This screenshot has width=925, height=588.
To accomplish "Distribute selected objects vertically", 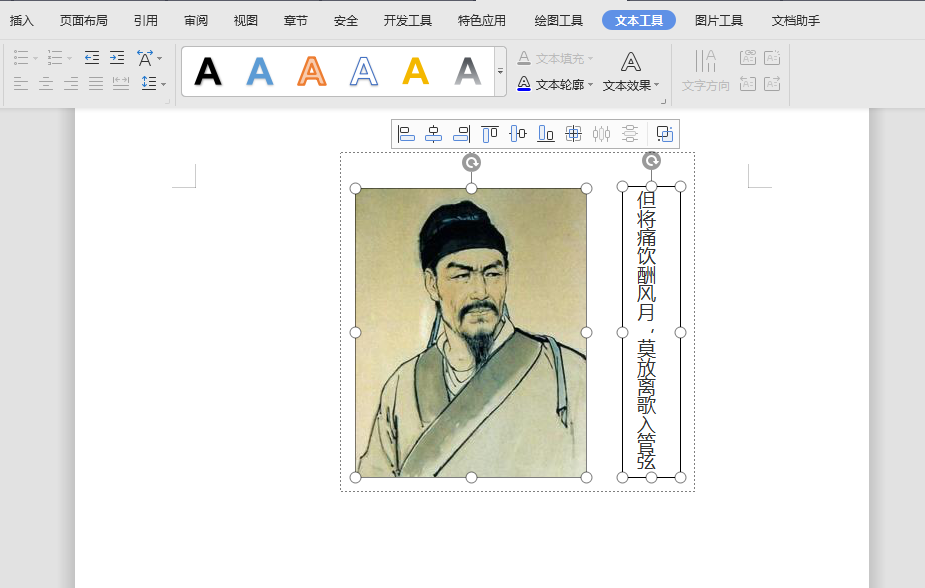I will point(629,134).
